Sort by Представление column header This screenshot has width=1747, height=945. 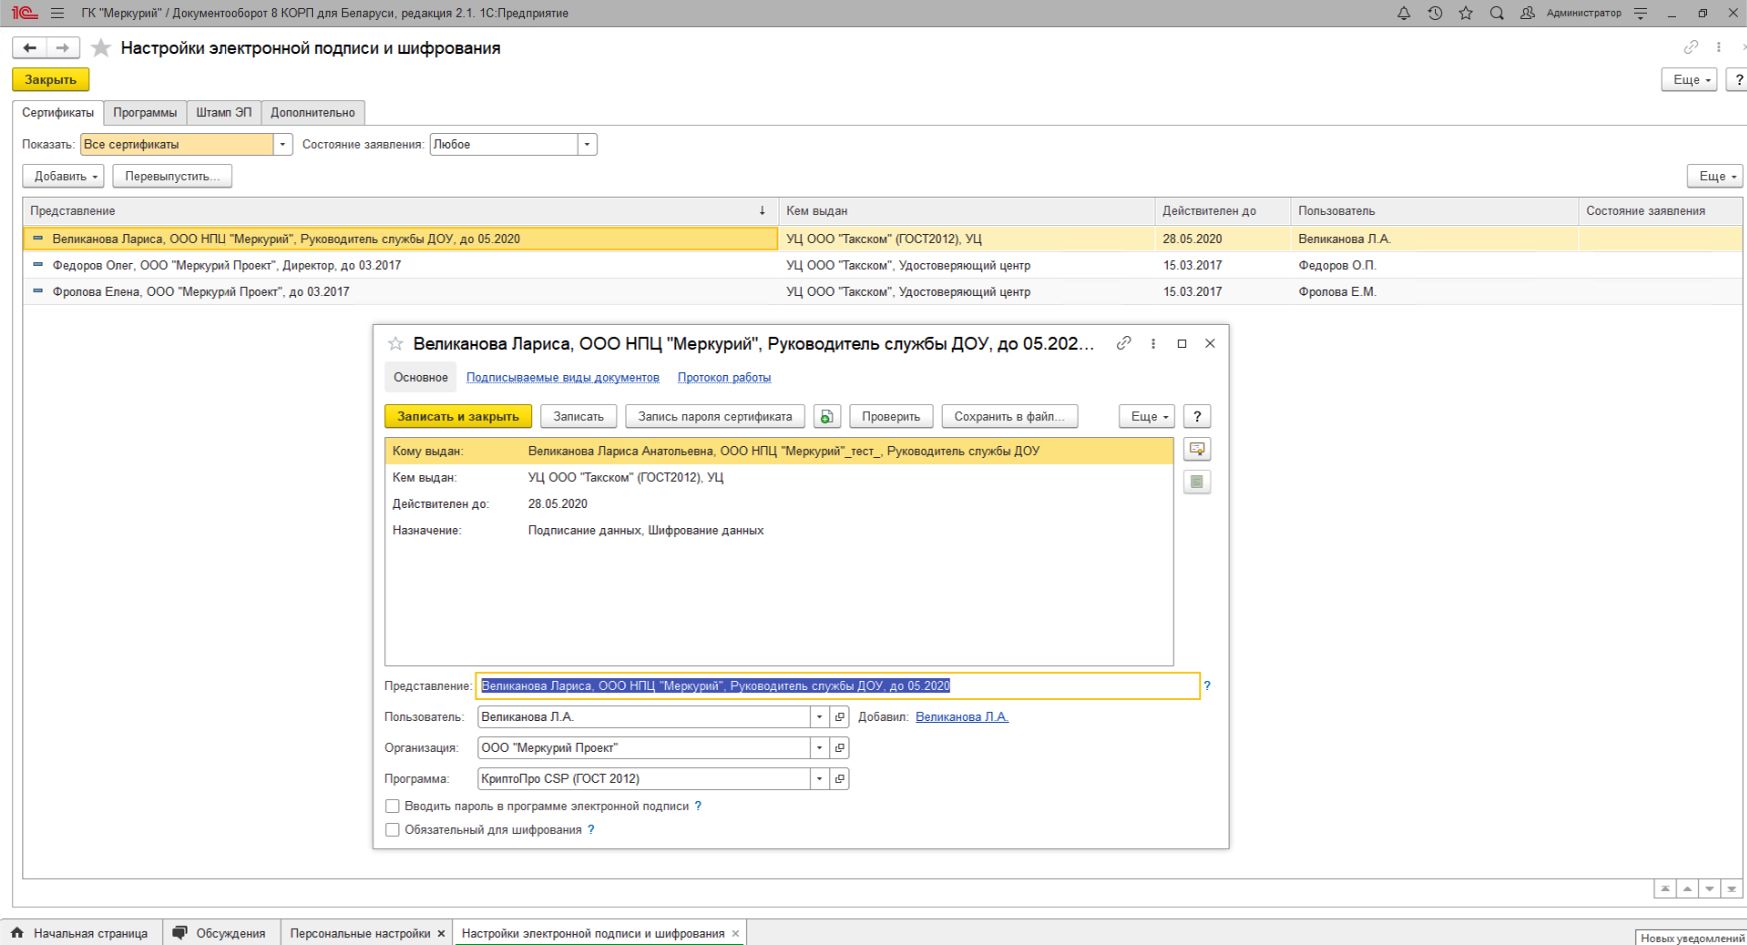400,211
